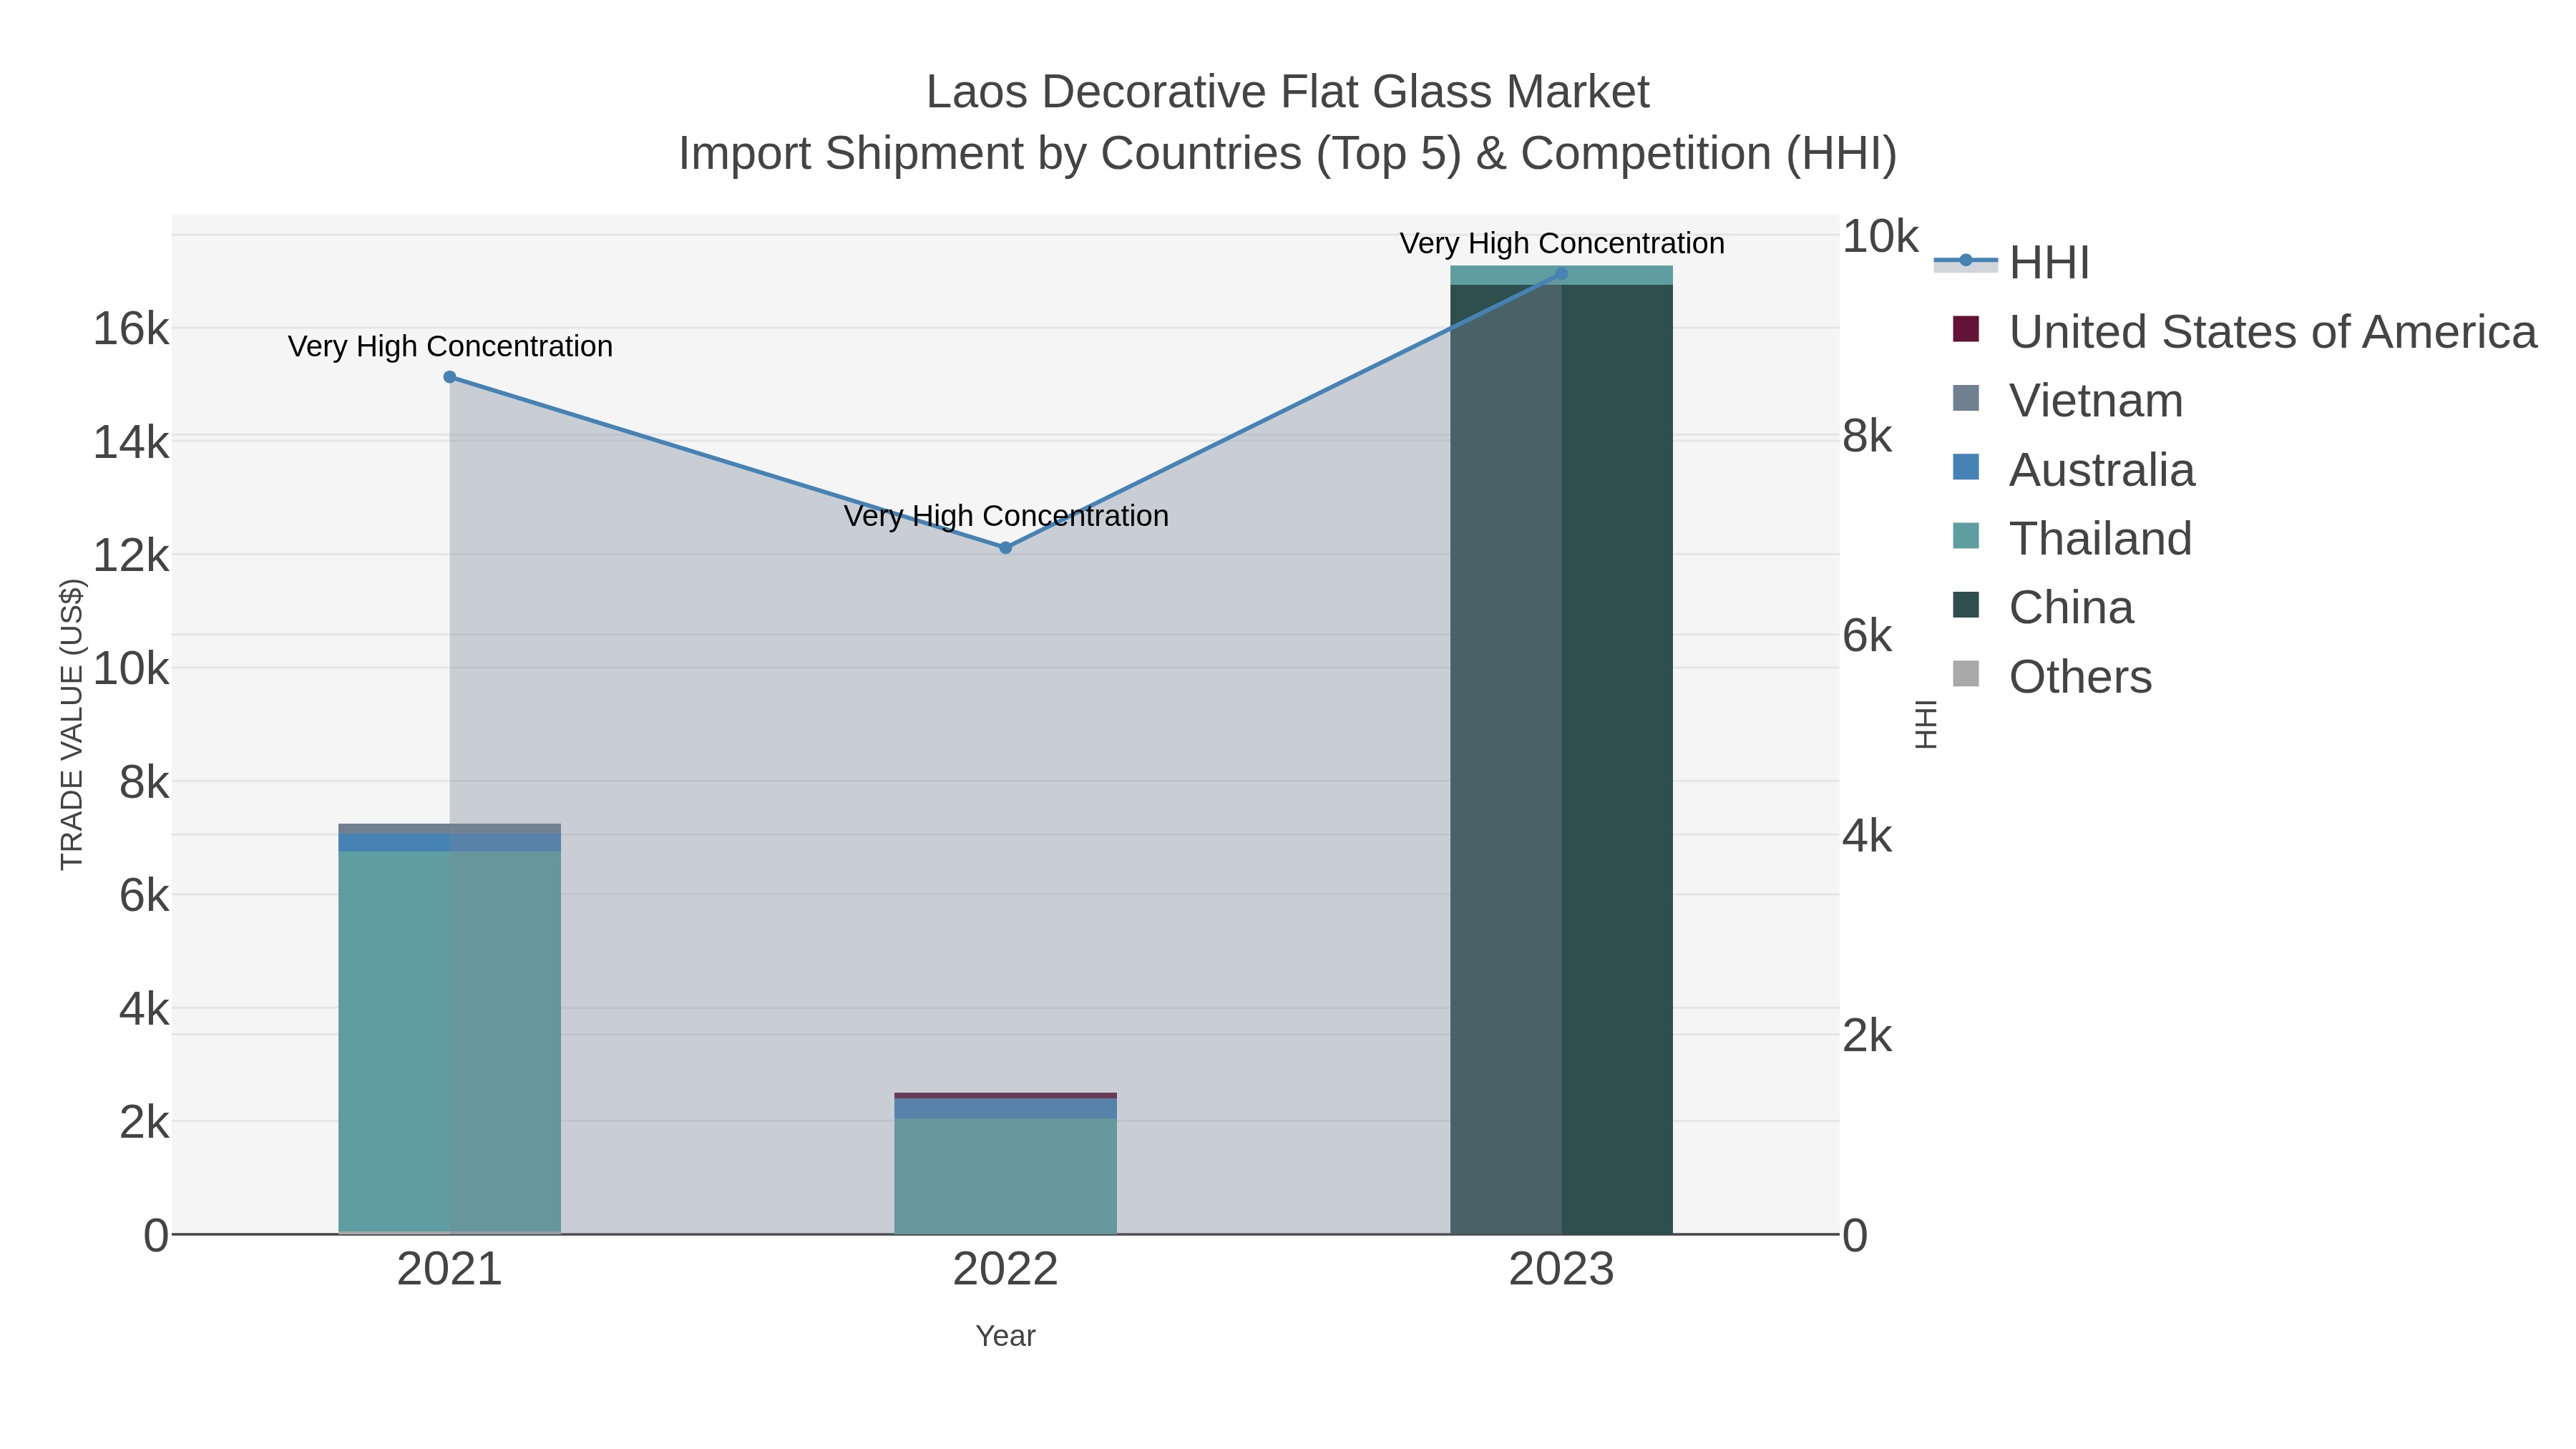Click Very High Concentration label above 2023

point(1562,244)
